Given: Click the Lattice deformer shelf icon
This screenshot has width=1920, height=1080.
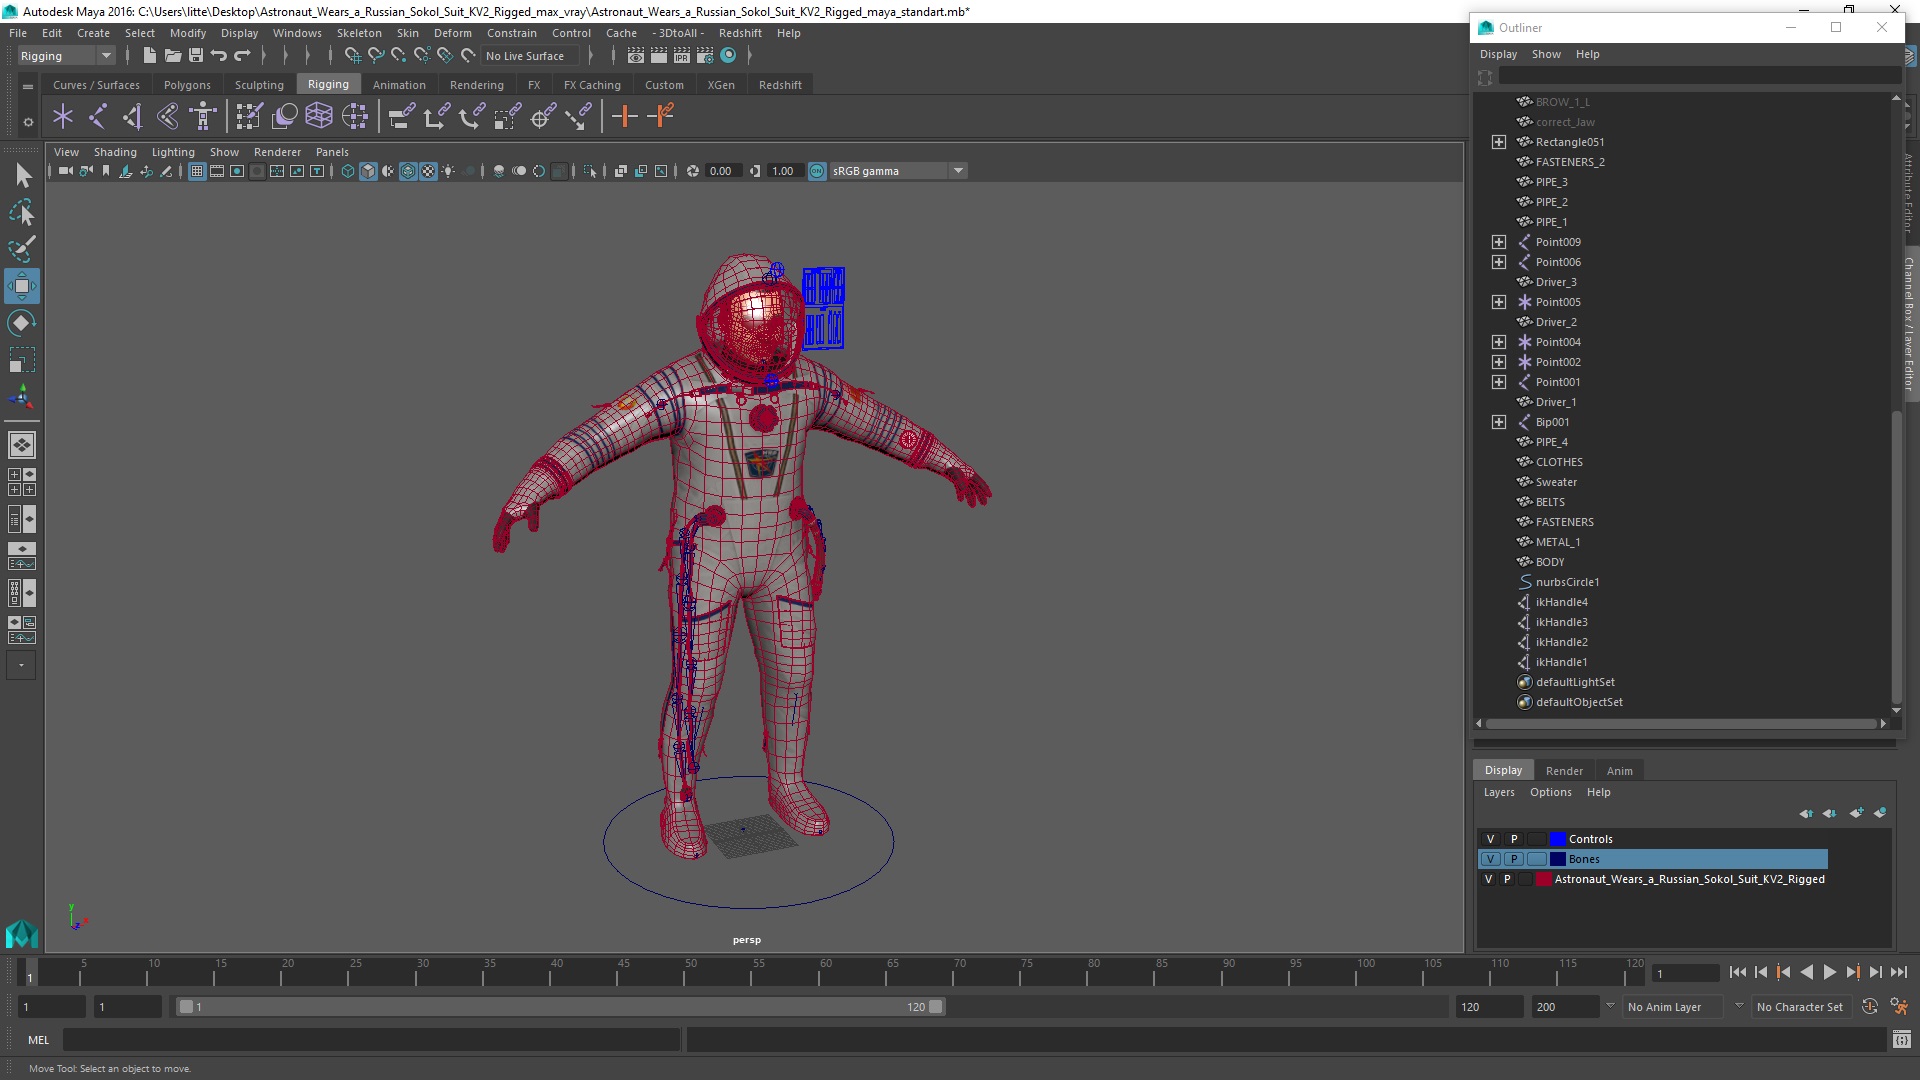Looking at the screenshot, I should click(319, 117).
